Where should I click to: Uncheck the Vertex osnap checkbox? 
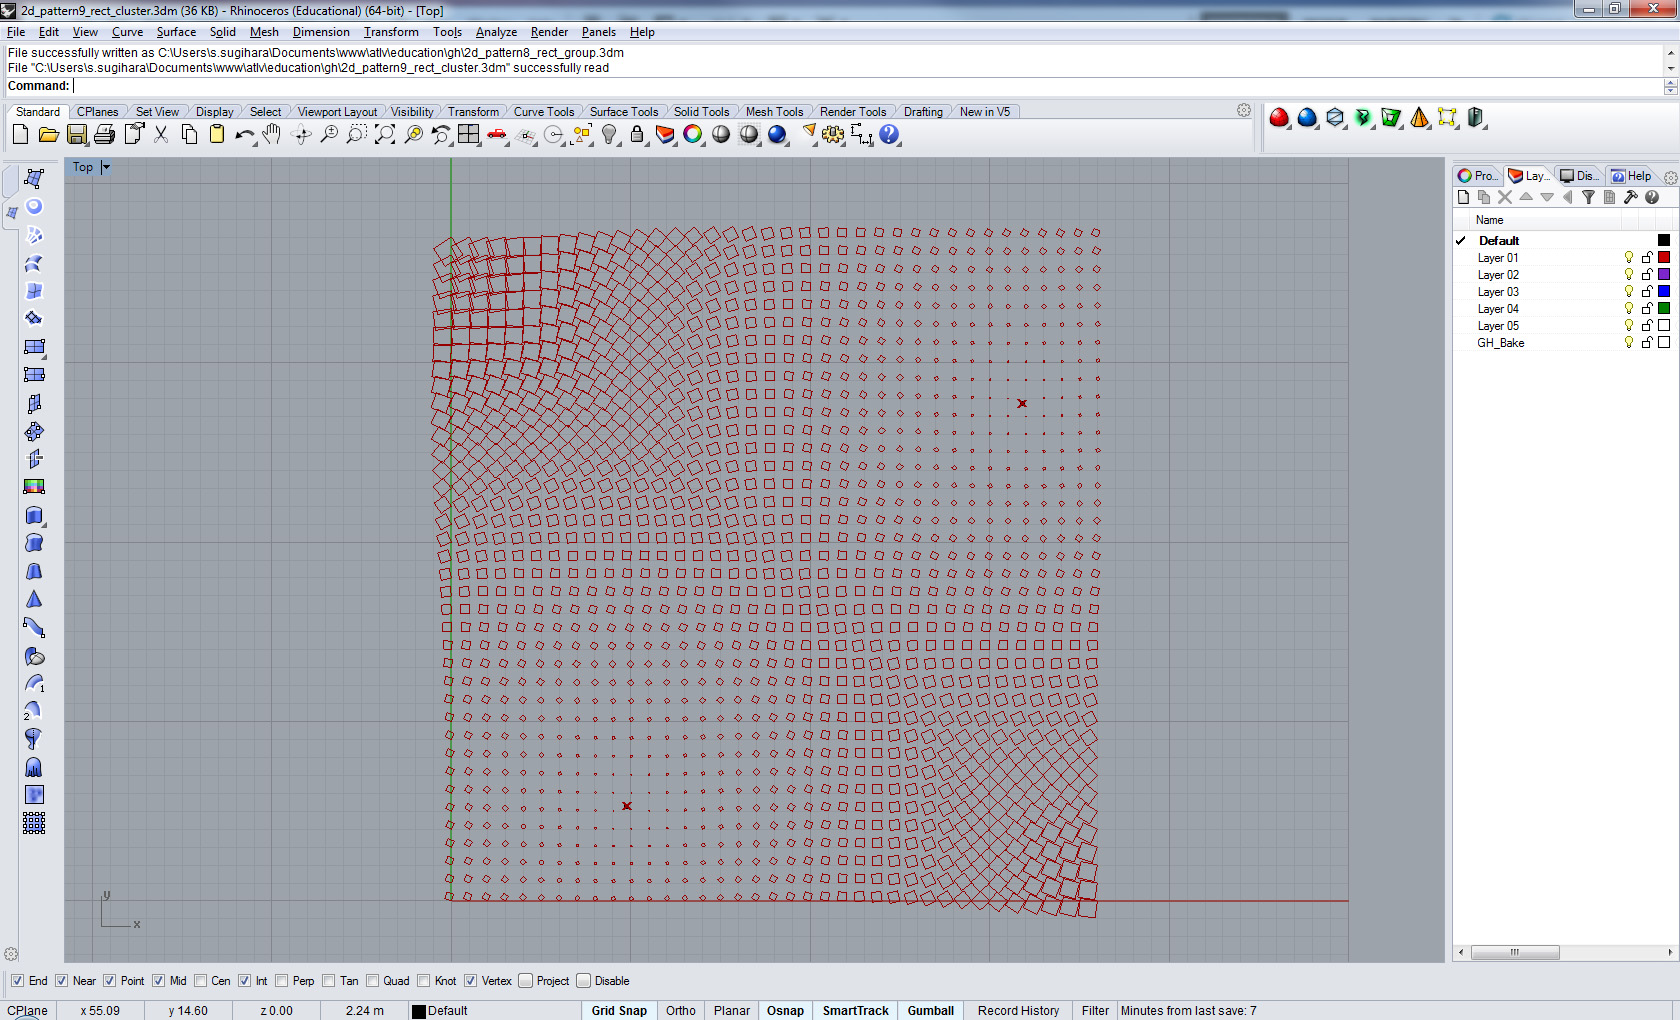[471, 981]
